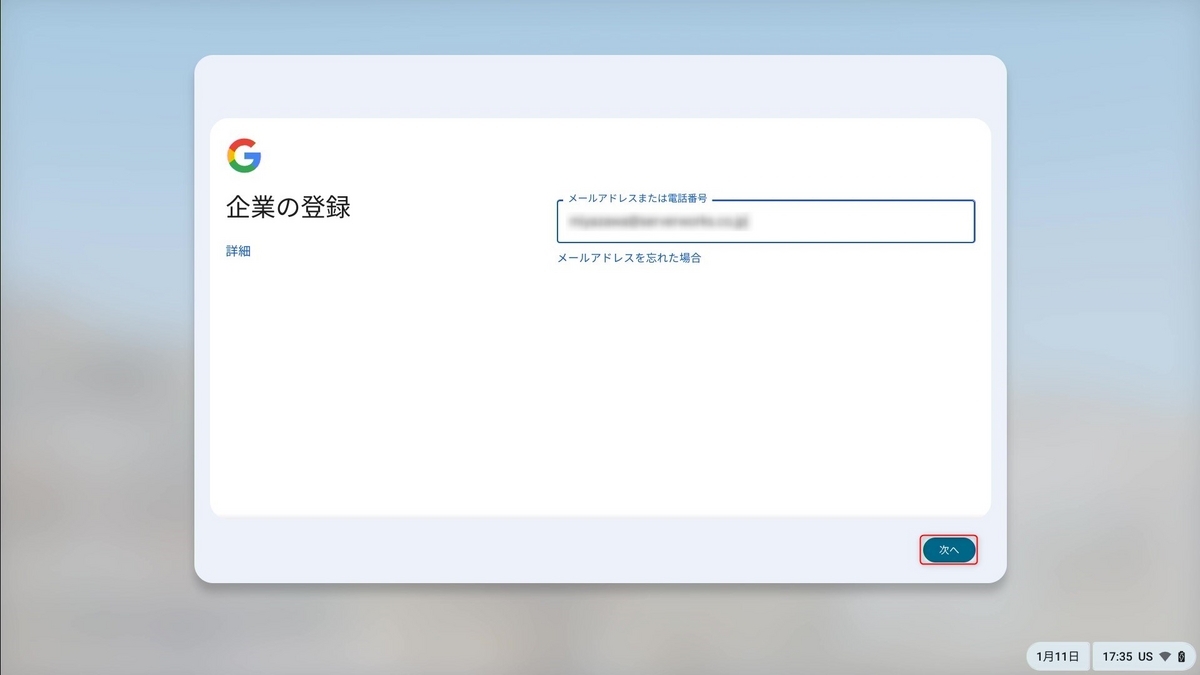
Task: Click メールアドレスを忘れた場合 link
Action: 629,258
